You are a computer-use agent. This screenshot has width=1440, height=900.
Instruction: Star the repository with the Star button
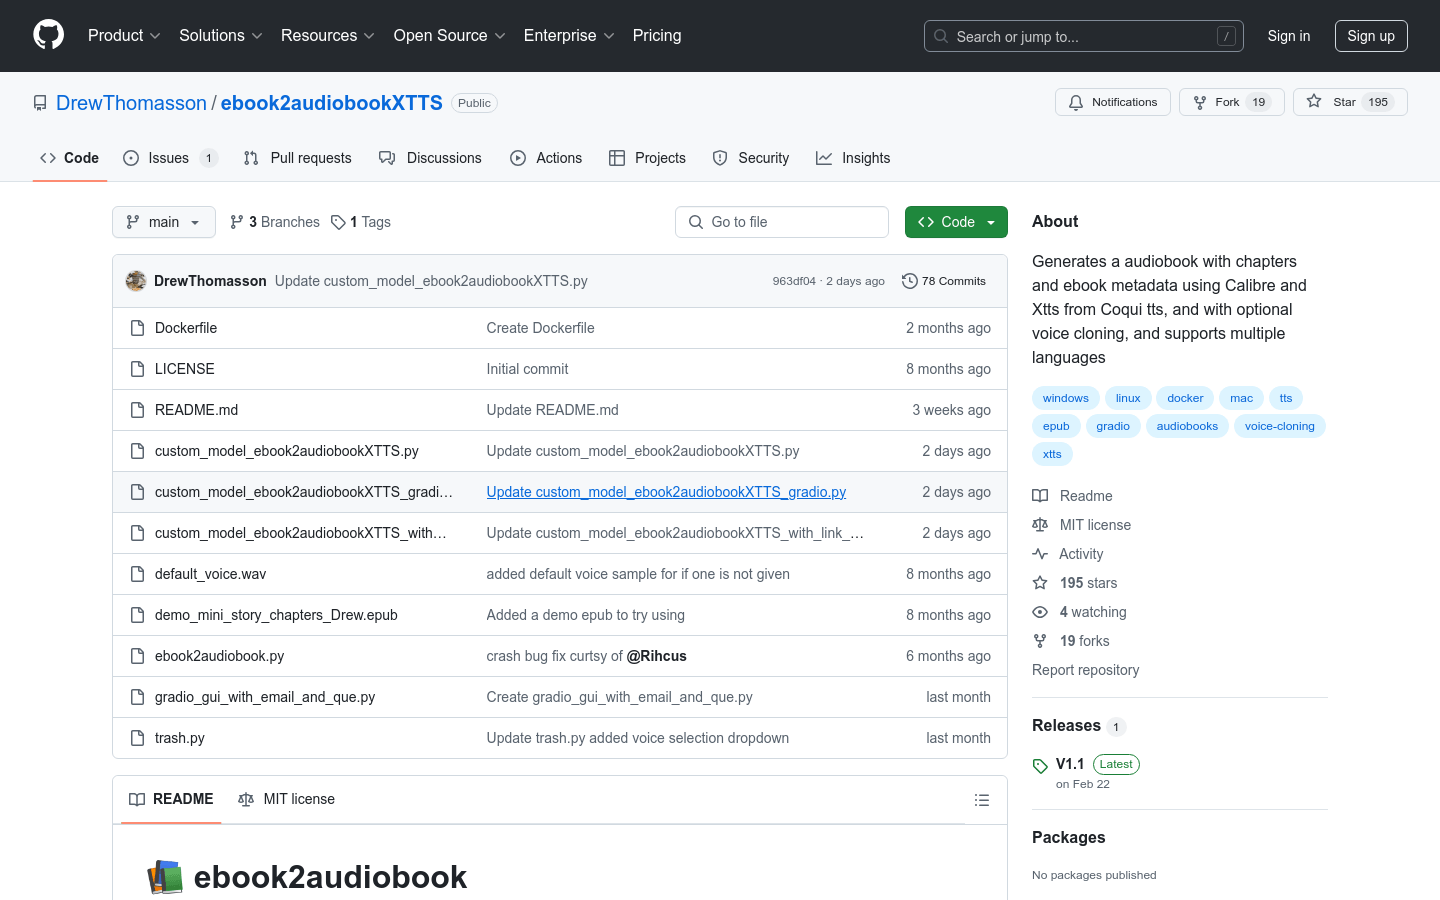(x=1350, y=102)
